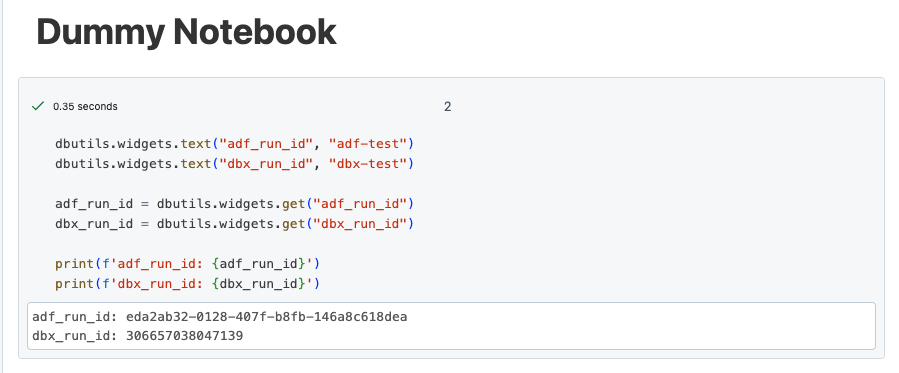899x373 pixels.
Task: Click the Dummy Notebook heading
Action: coord(186,32)
